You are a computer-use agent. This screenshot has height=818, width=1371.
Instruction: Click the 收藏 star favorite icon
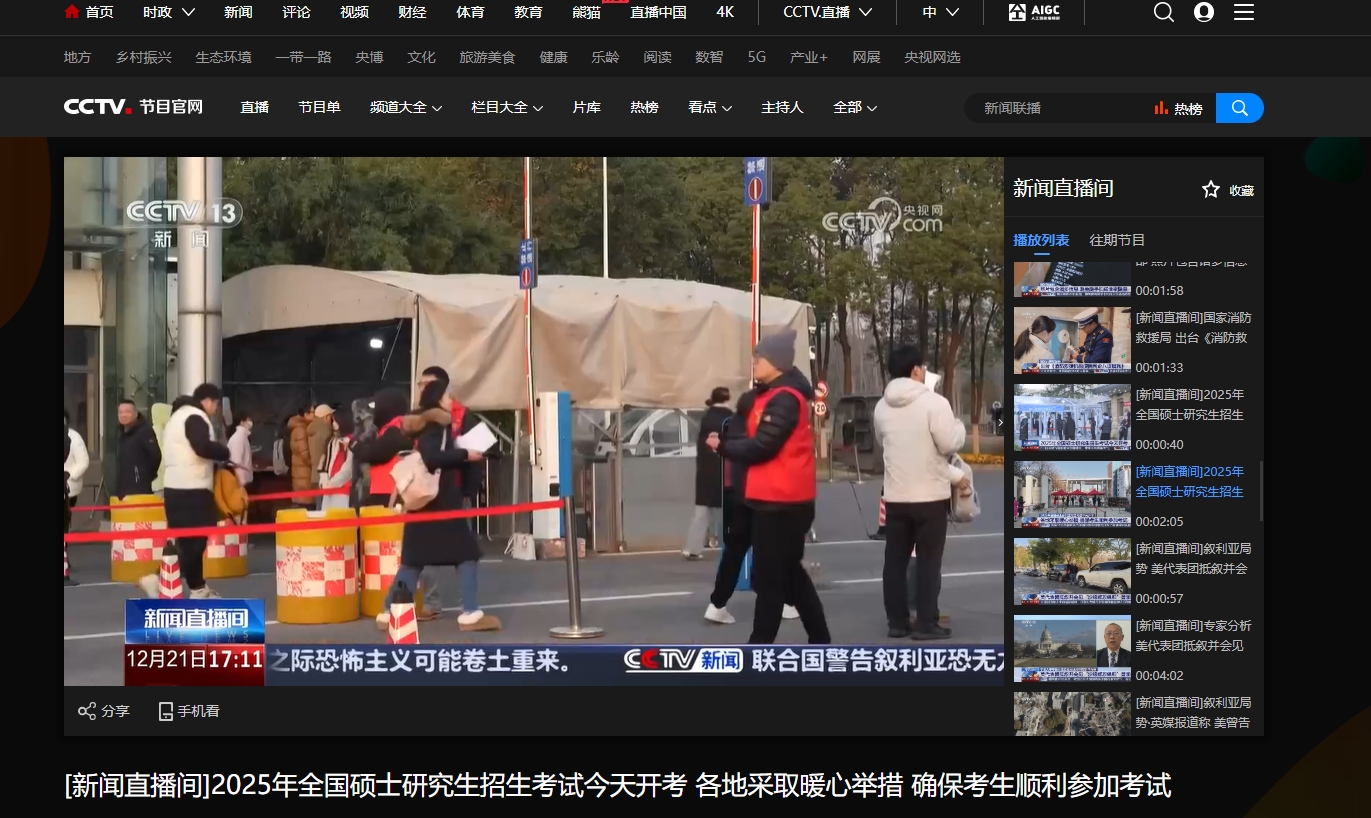[1211, 190]
